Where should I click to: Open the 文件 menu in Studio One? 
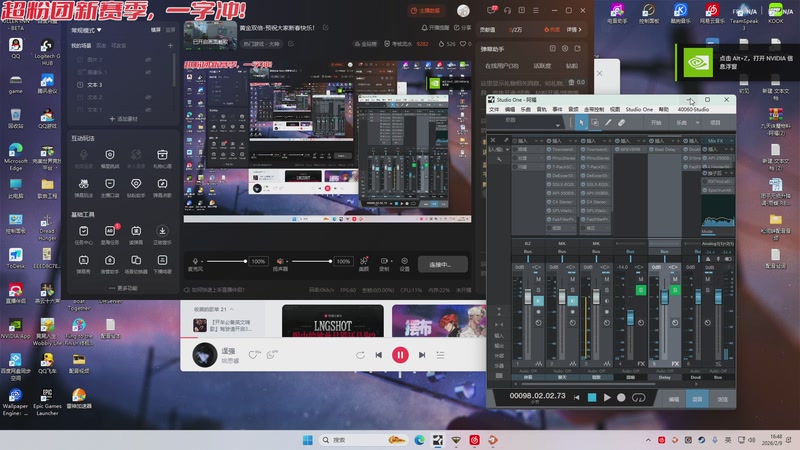(494, 109)
